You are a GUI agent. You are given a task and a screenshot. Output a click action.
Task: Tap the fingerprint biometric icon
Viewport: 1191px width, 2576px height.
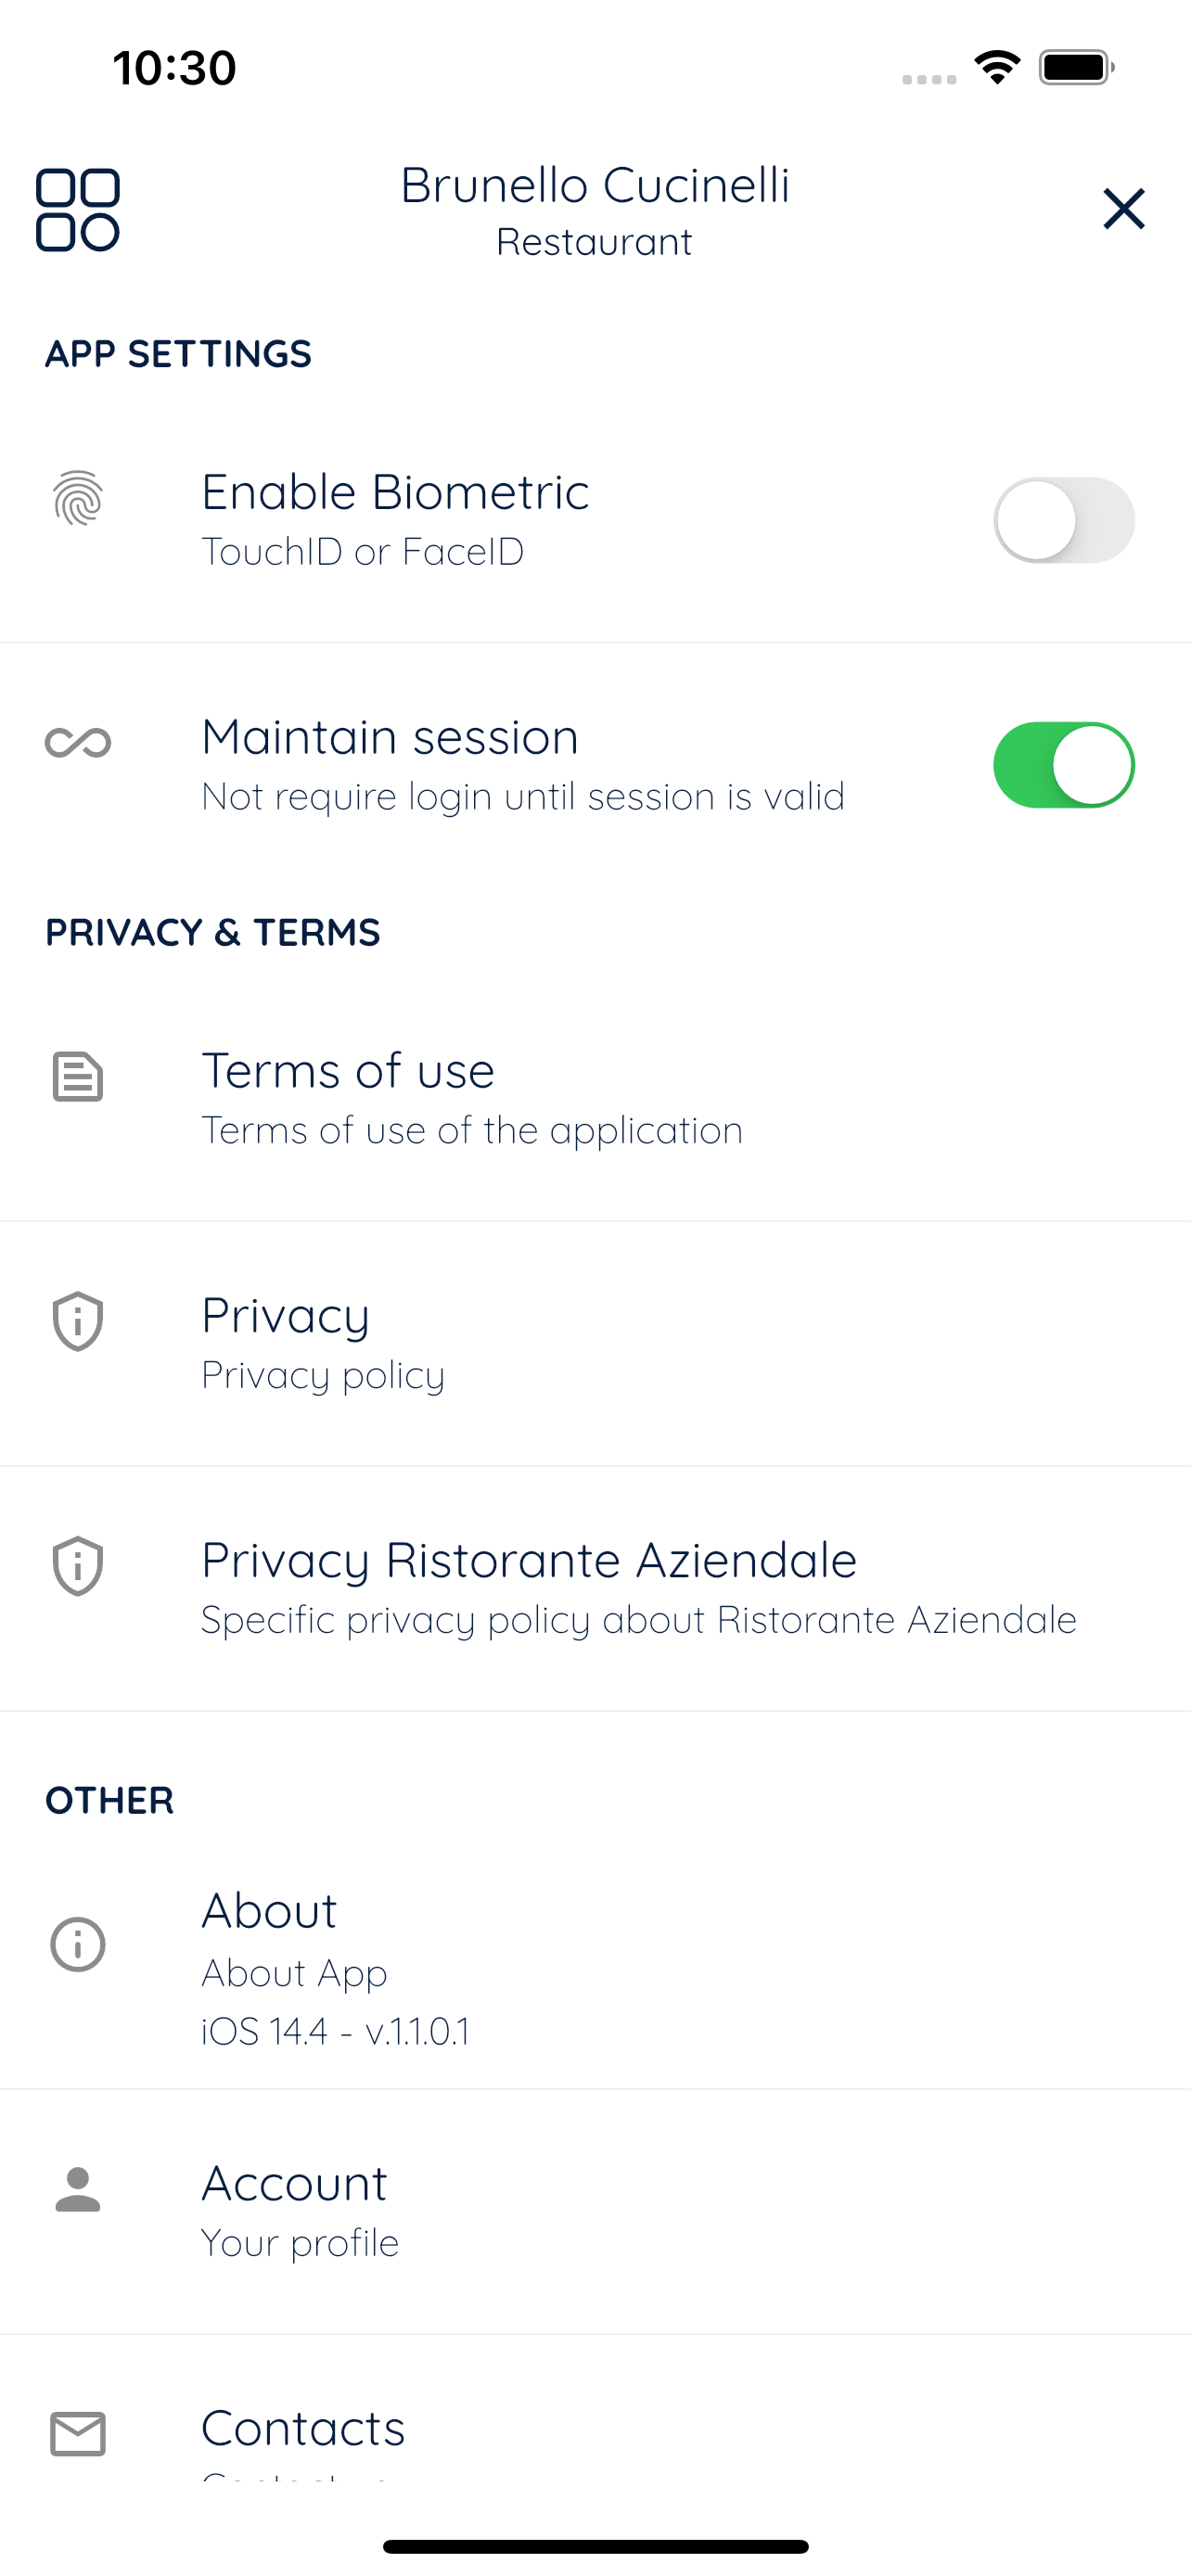tap(78, 497)
